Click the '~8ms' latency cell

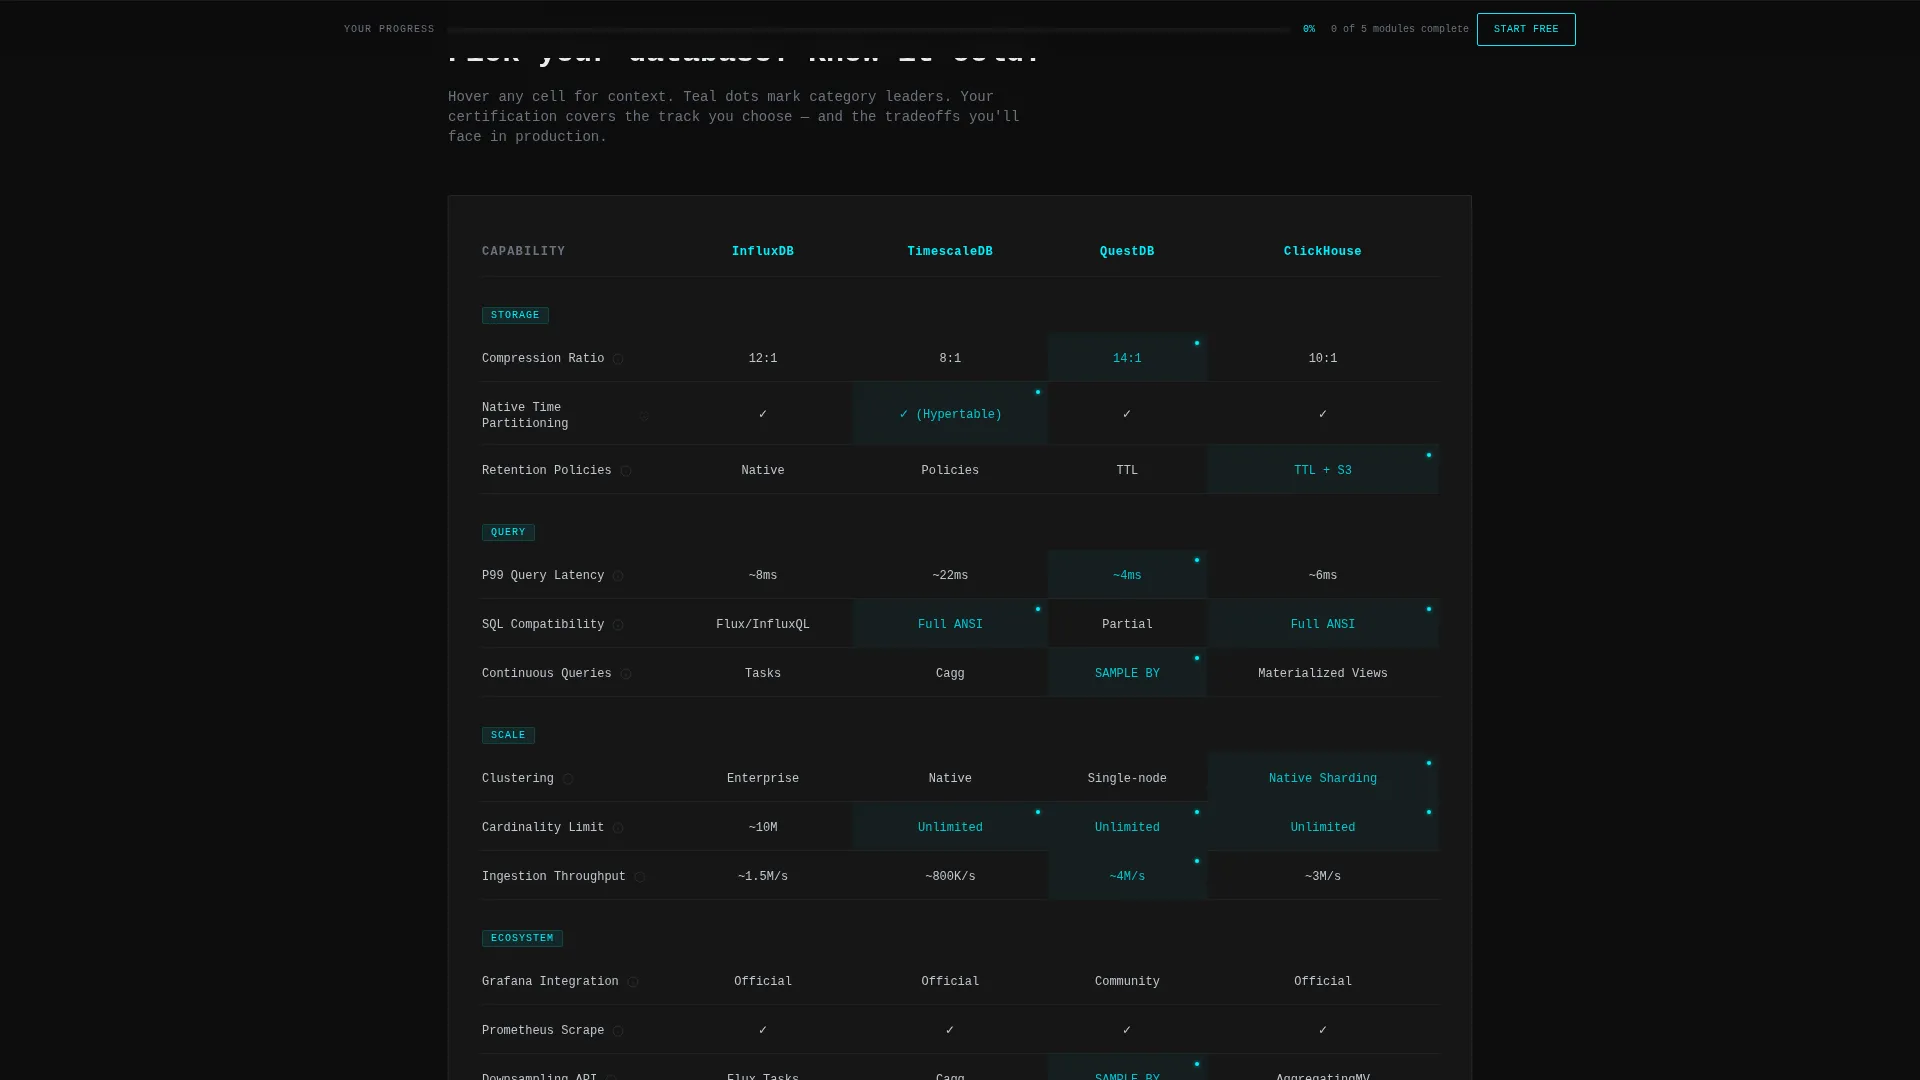click(763, 575)
